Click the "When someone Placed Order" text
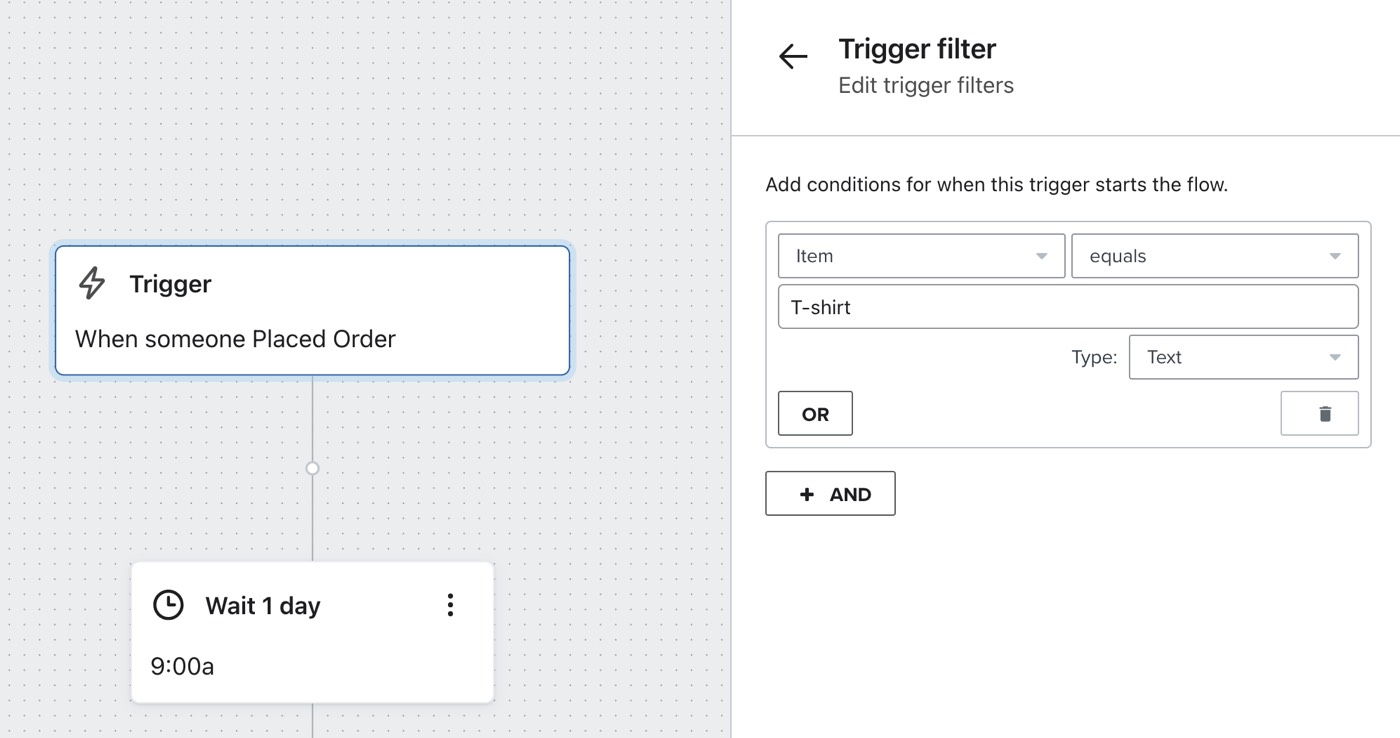 (x=235, y=339)
